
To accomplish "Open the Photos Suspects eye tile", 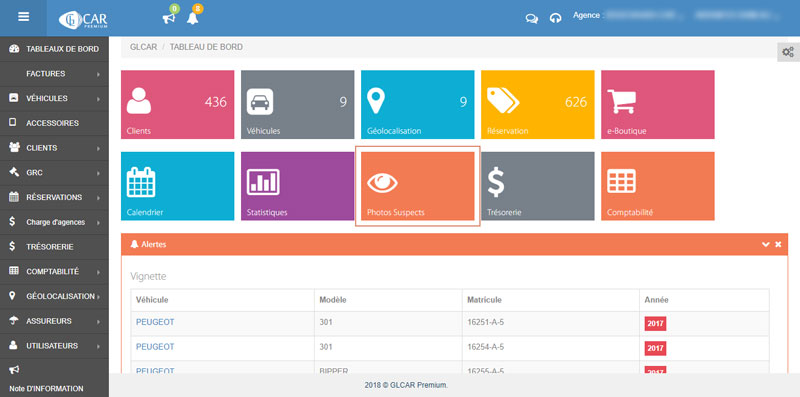I will tap(417, 186).
